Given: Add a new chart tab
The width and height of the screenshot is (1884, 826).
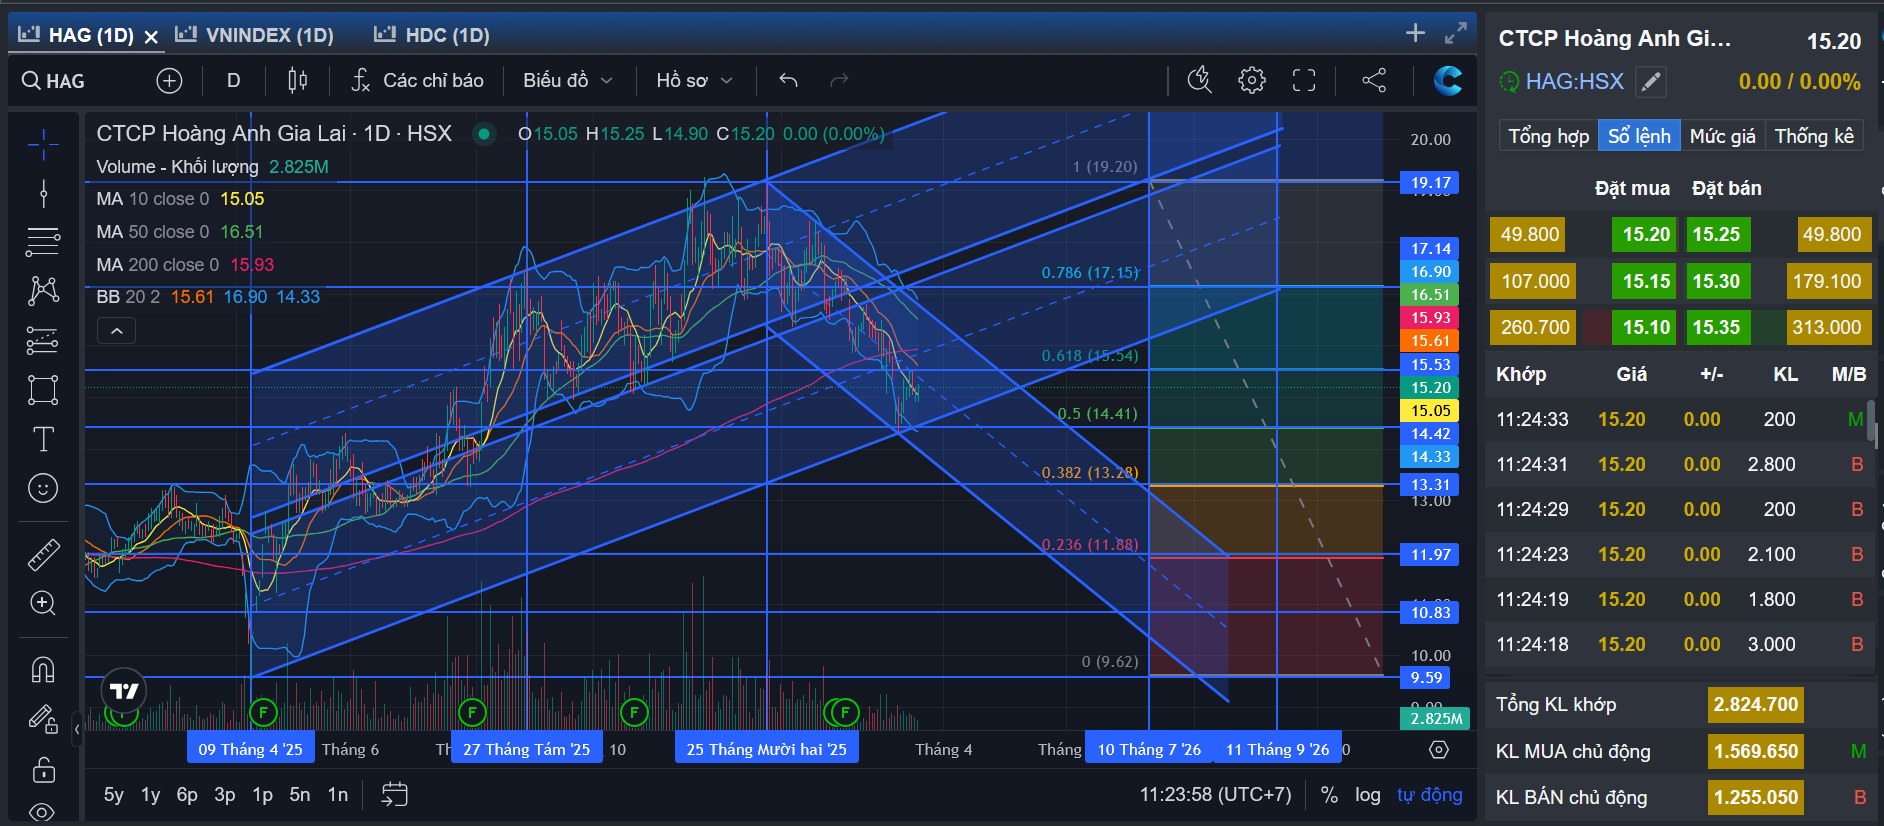Looking at the screenshot, I should pos(1415,33).
